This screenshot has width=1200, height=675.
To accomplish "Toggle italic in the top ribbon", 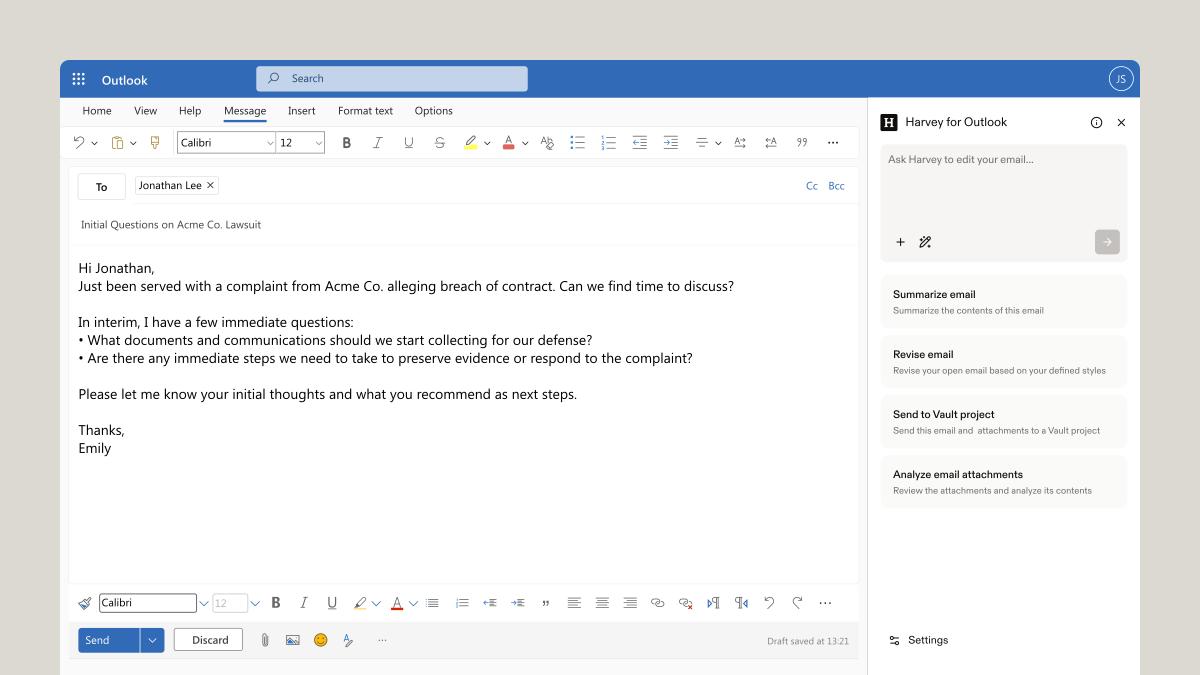I will click(377, 143).
